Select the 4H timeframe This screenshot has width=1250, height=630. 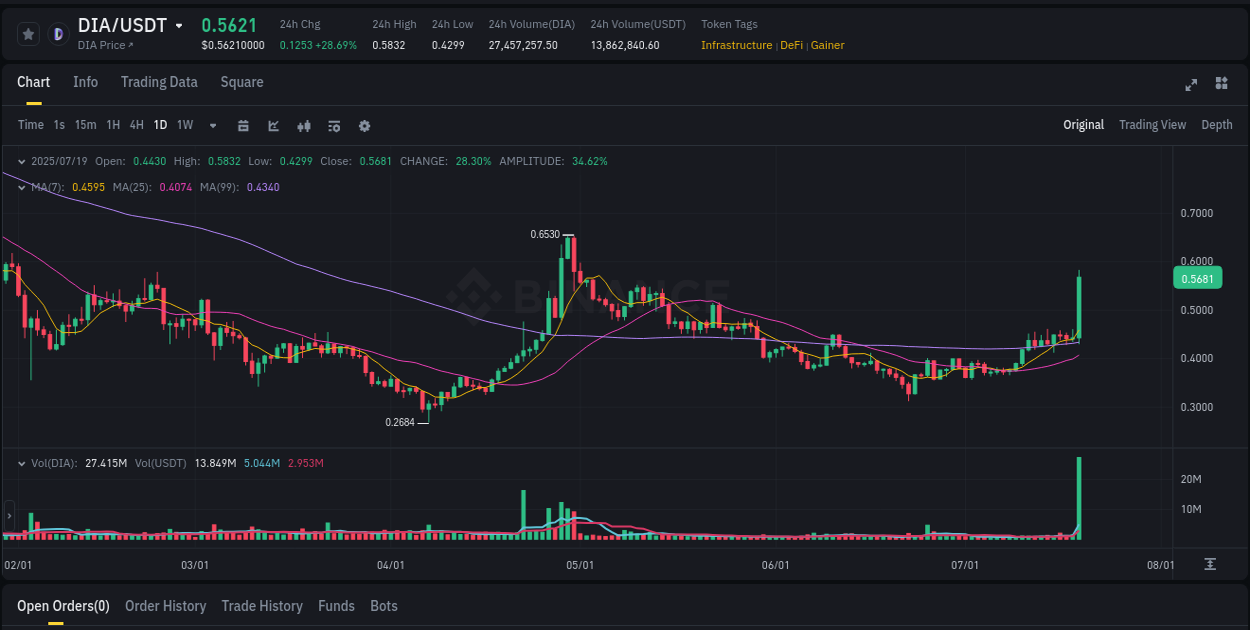(136, 125)
